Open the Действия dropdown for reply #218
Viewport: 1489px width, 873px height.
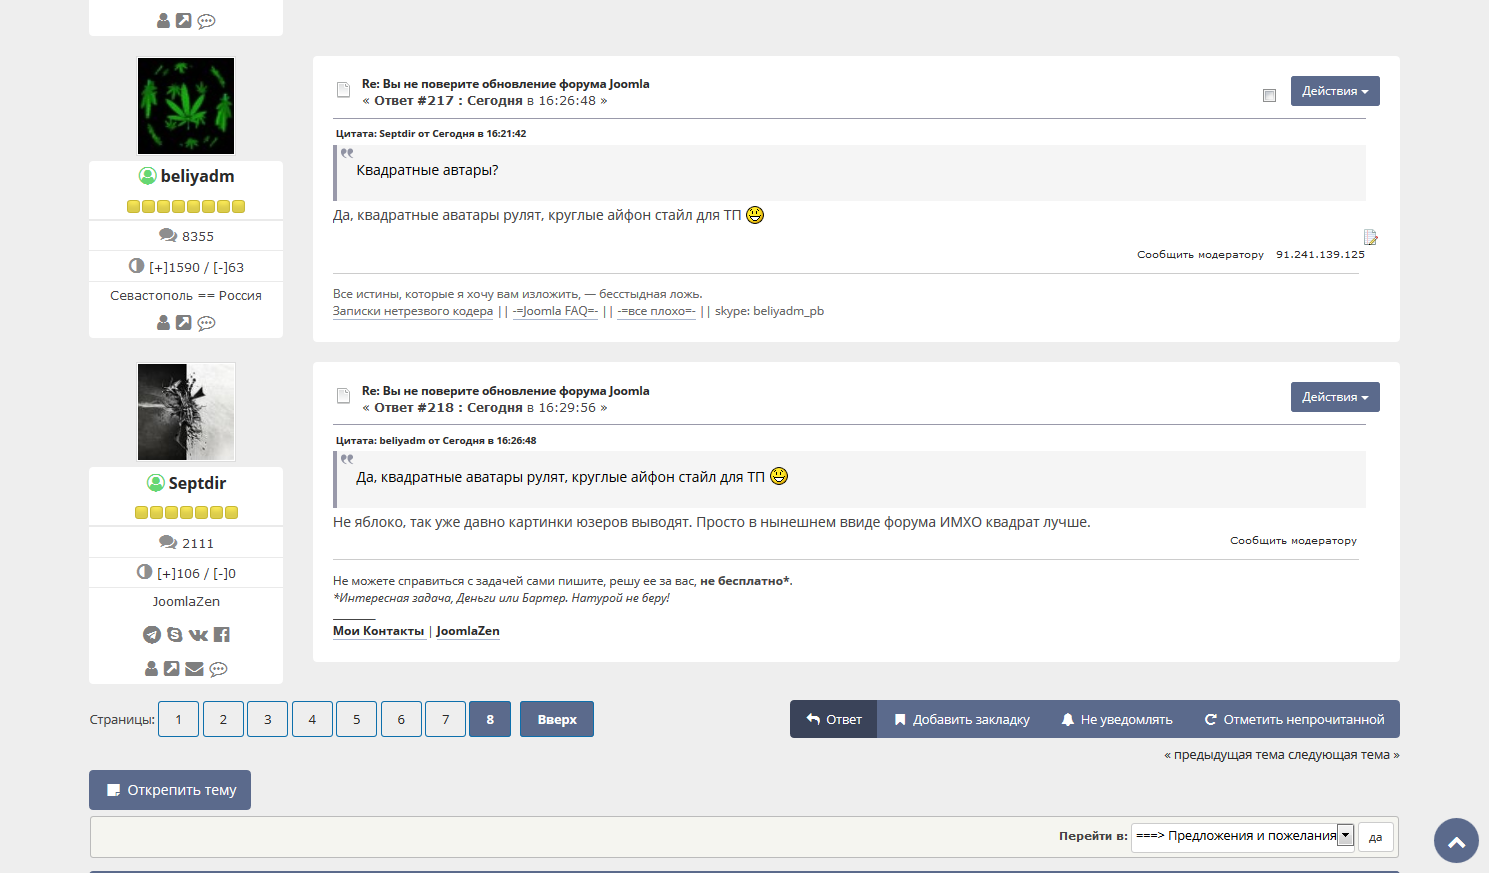coord(1335,397)
